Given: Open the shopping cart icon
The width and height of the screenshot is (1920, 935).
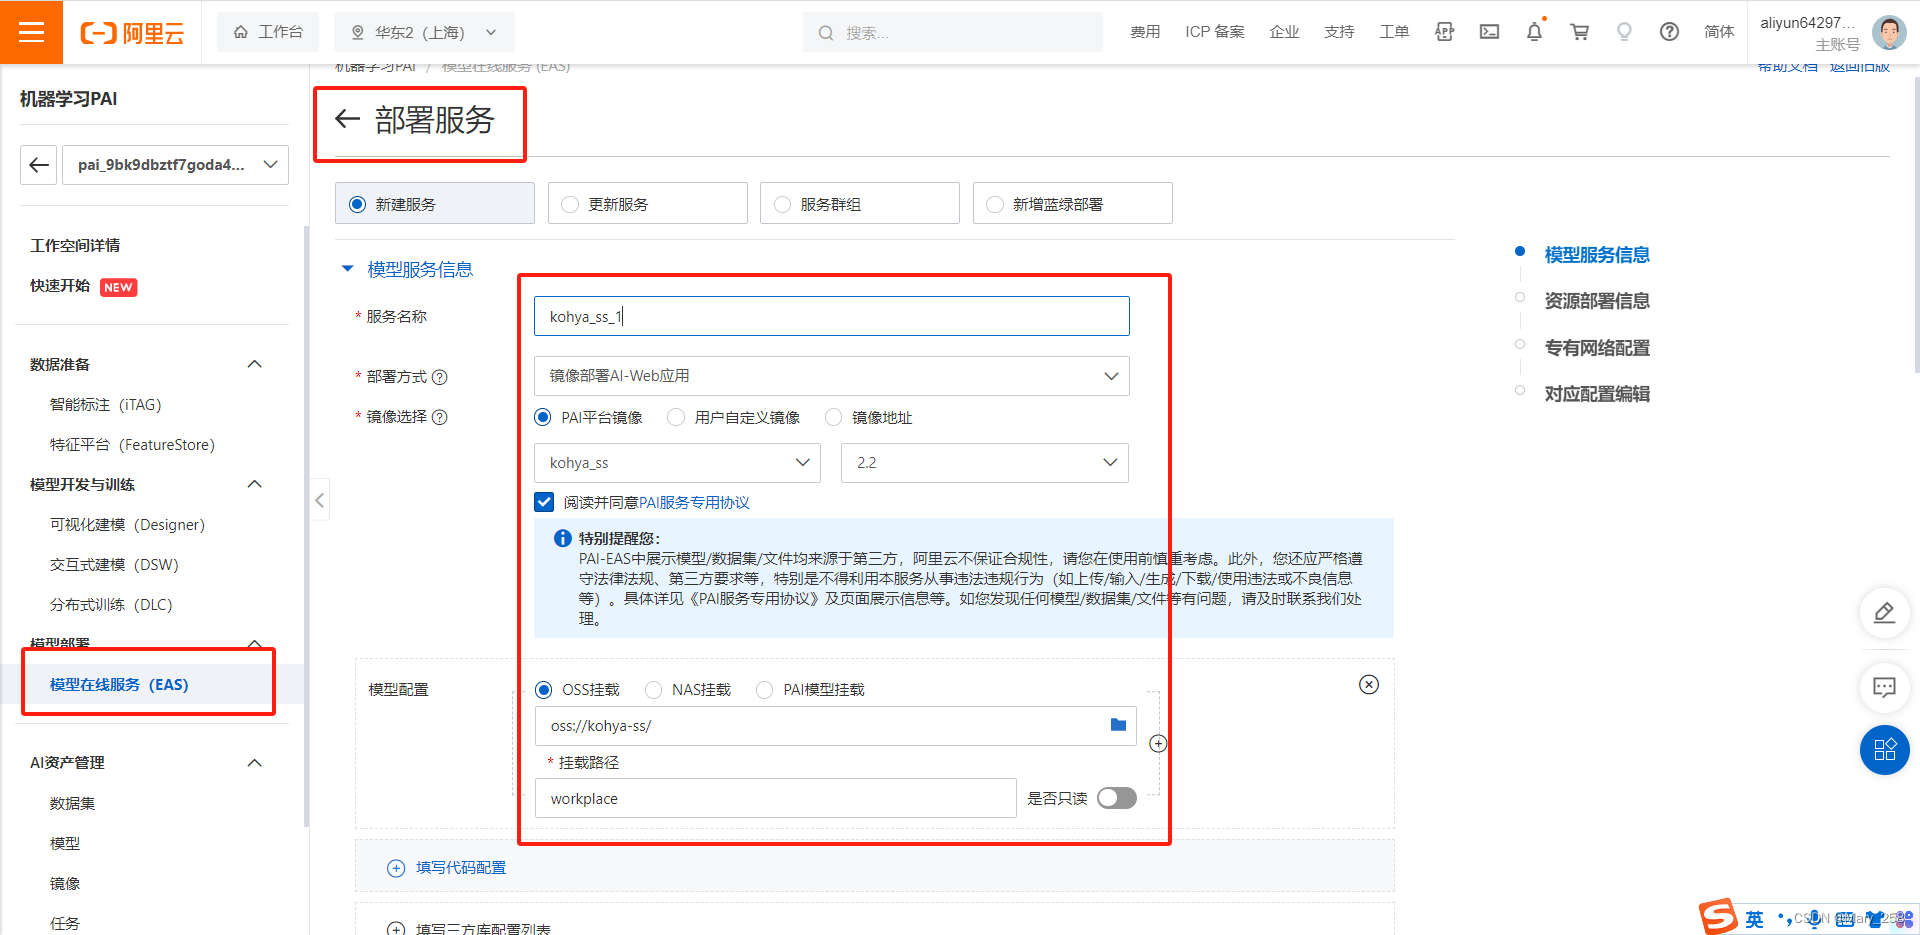Looking at the screenshot, I should (1579, 31).
